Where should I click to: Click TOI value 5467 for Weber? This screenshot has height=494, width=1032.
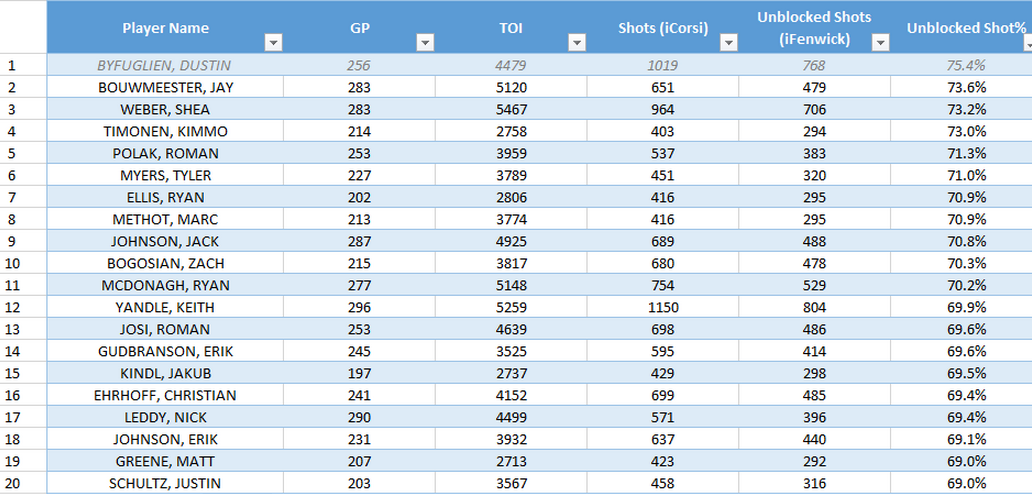[511, 109]
